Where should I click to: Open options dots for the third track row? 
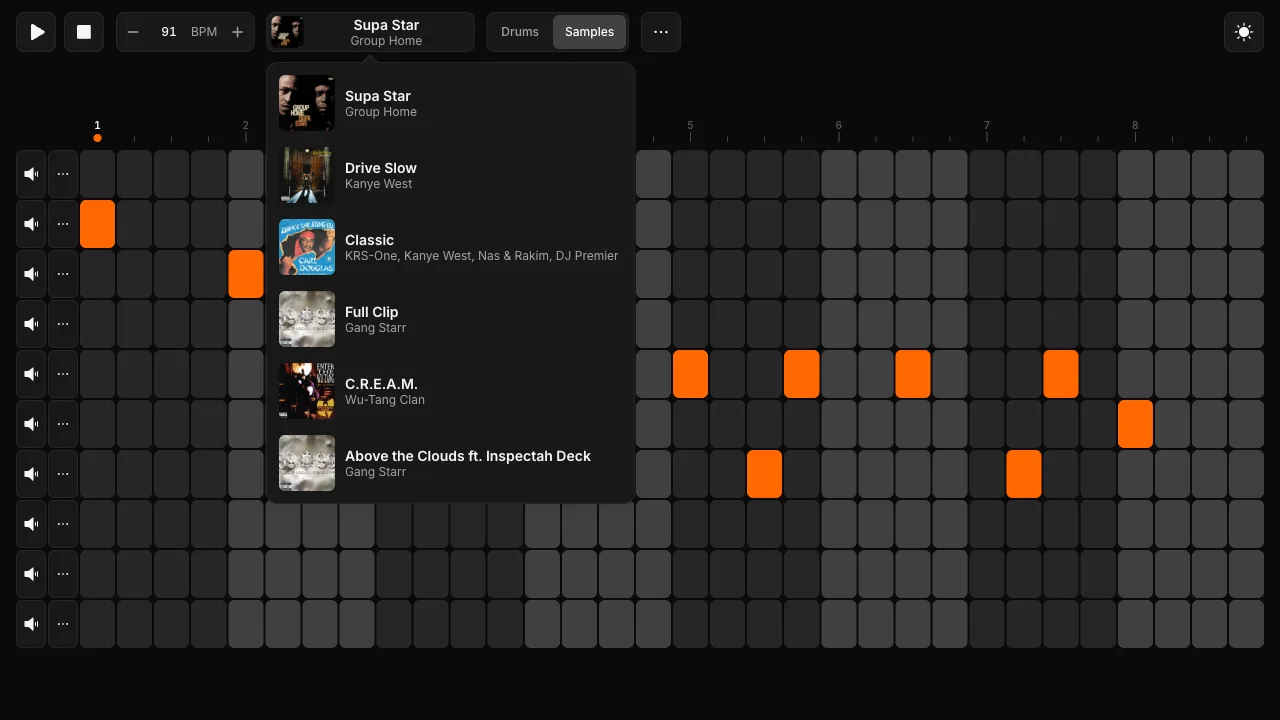coord(63,274)
